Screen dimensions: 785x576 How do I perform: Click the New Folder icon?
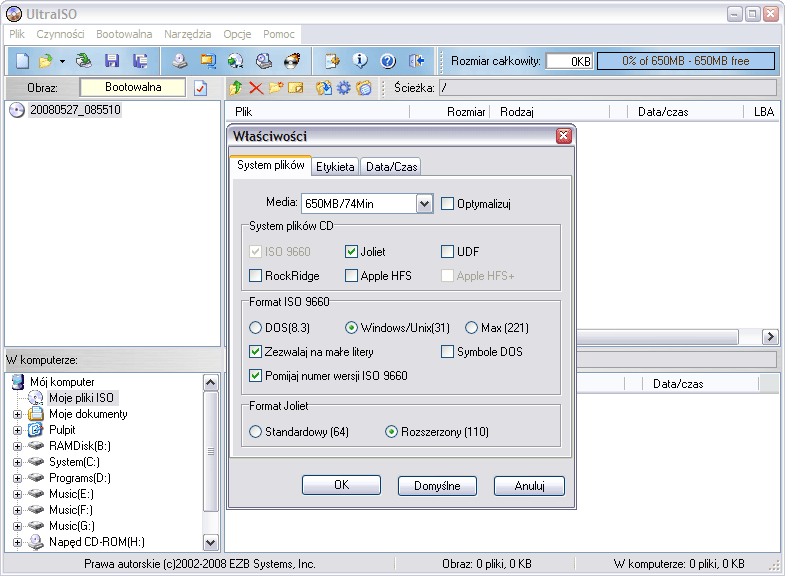point(276,88)
